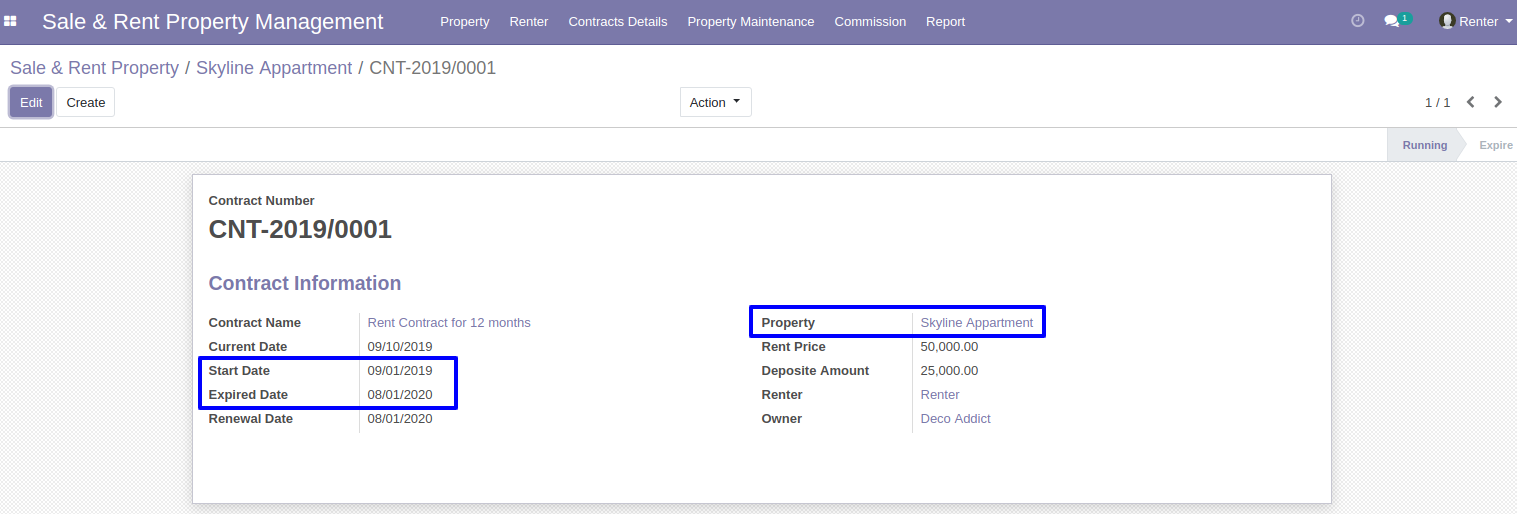The height and width of the screenshot is (514, 1517).
Task: Go to Sale & Rent Property breadcrumb
Action: pos(94,68)
